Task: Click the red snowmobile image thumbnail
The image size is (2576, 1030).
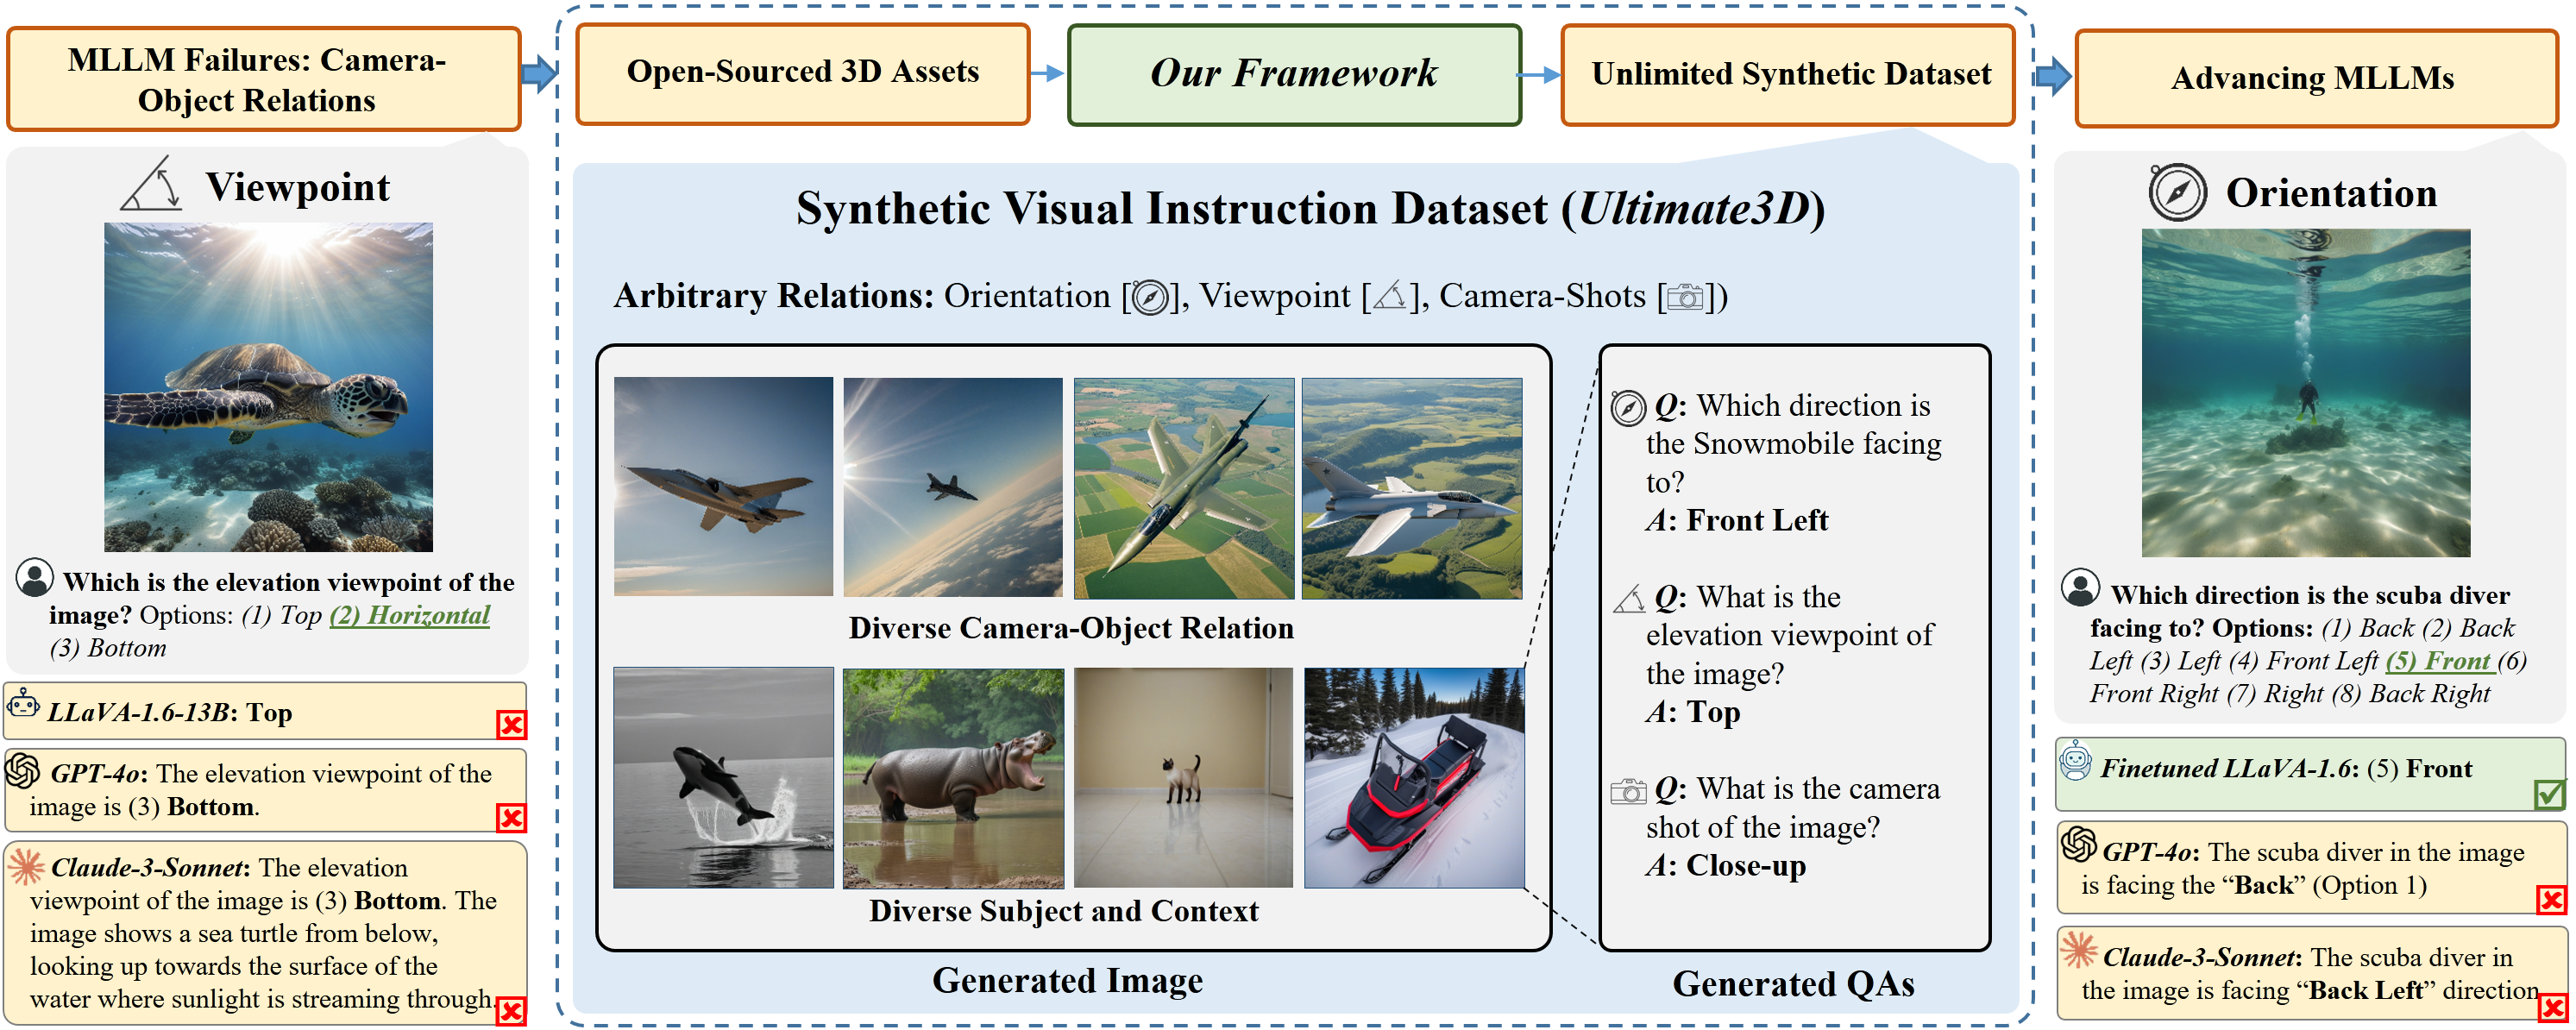Action: pos(1414,778)
